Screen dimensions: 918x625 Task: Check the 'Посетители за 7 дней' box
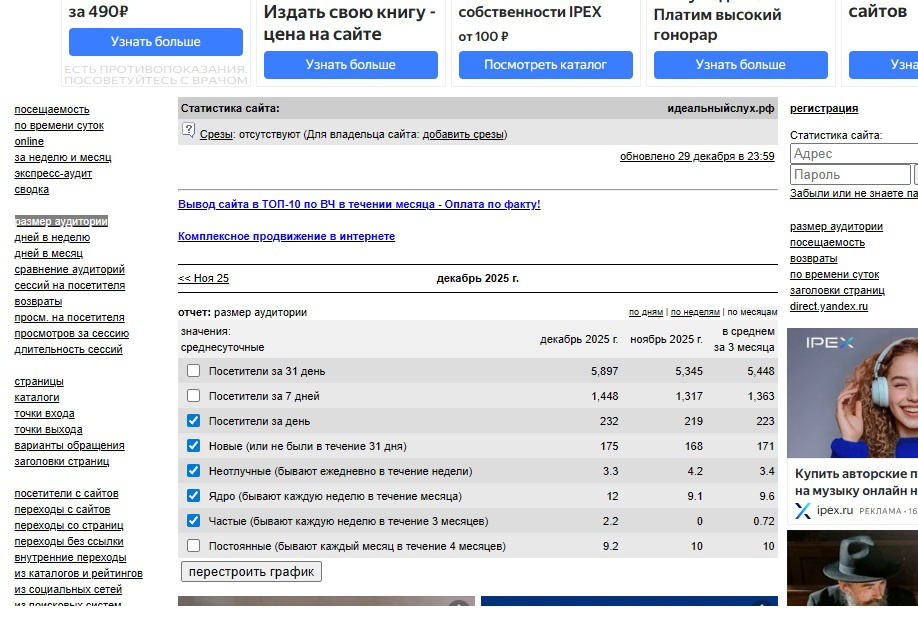pos(194,396)
